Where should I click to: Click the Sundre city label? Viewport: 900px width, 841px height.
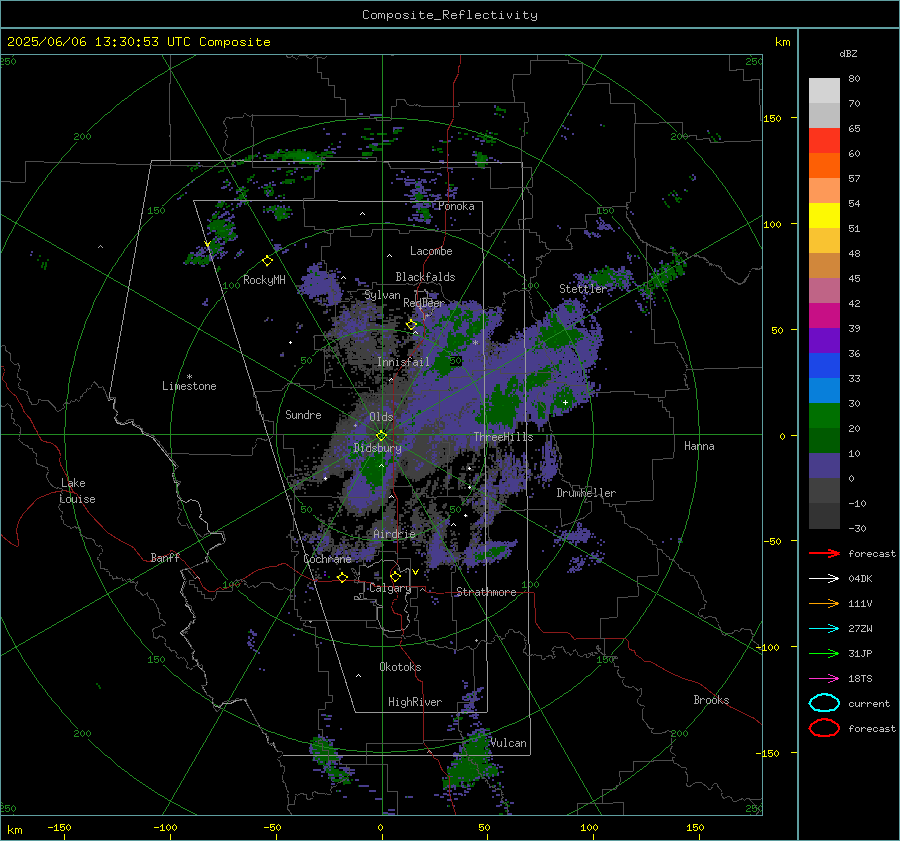(x=303, y=414)
